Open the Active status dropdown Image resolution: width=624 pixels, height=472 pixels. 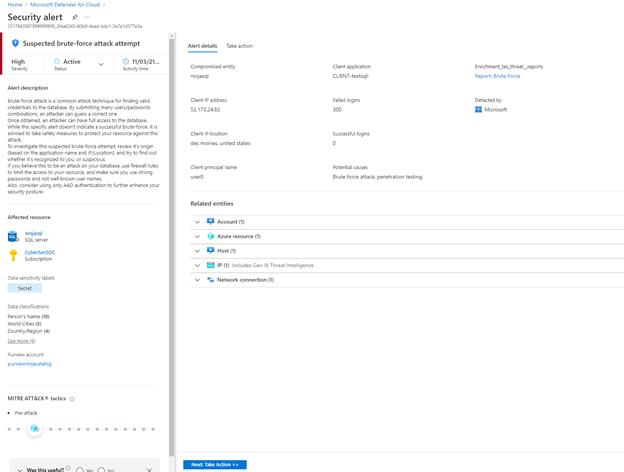(x=101, y=64)
